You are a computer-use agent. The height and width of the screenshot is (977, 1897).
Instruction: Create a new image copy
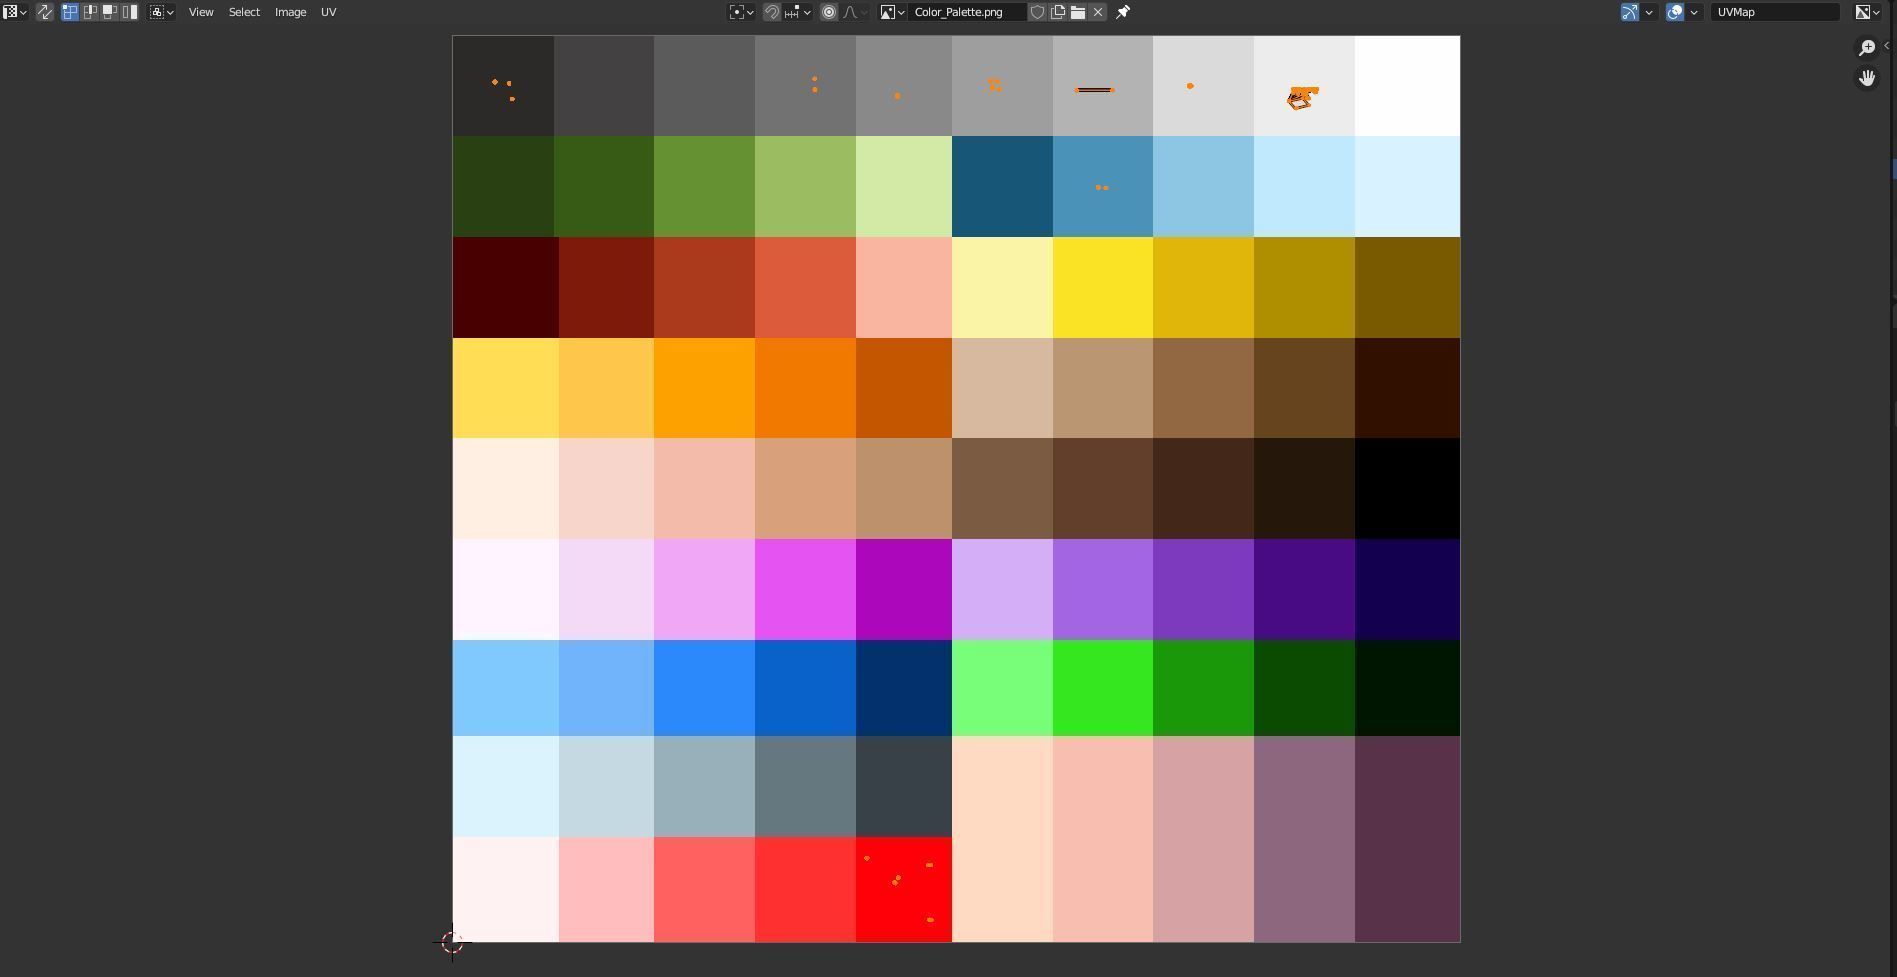point(1058,12)
